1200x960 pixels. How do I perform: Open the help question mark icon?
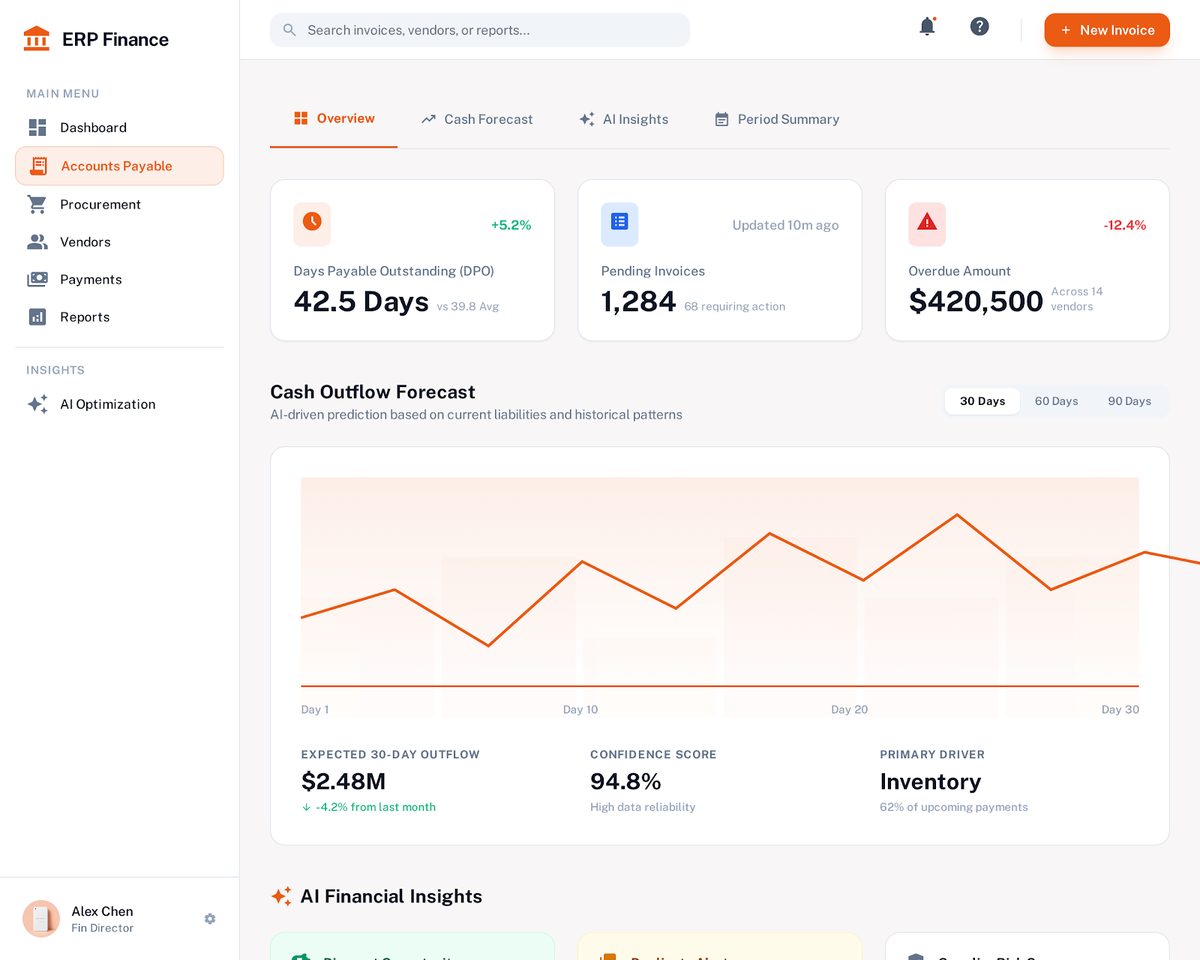pyautogui.click(x=980, y=27)
